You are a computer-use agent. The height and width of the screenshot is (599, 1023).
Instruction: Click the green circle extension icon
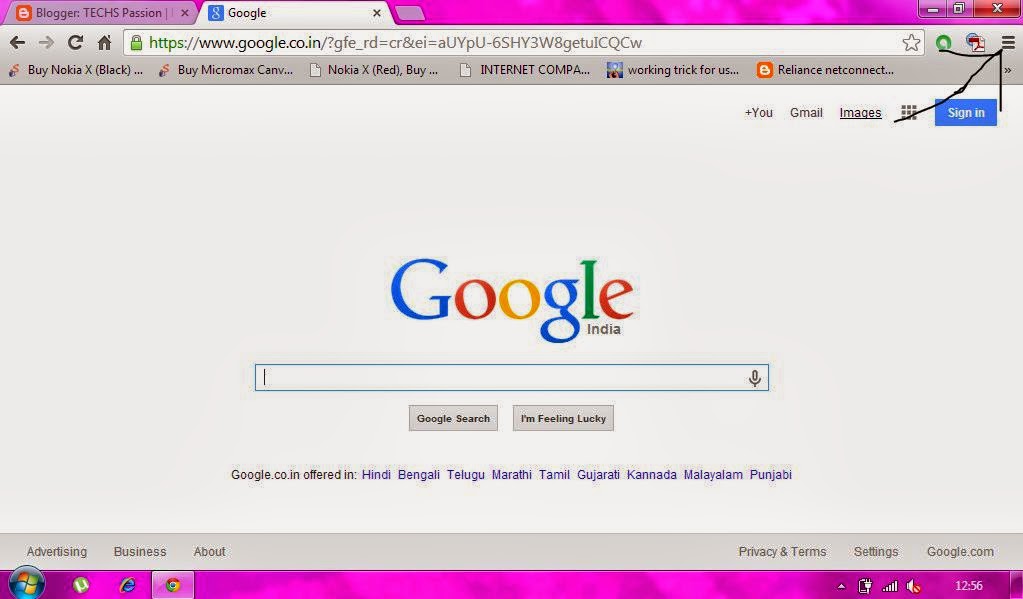point(943,44)
